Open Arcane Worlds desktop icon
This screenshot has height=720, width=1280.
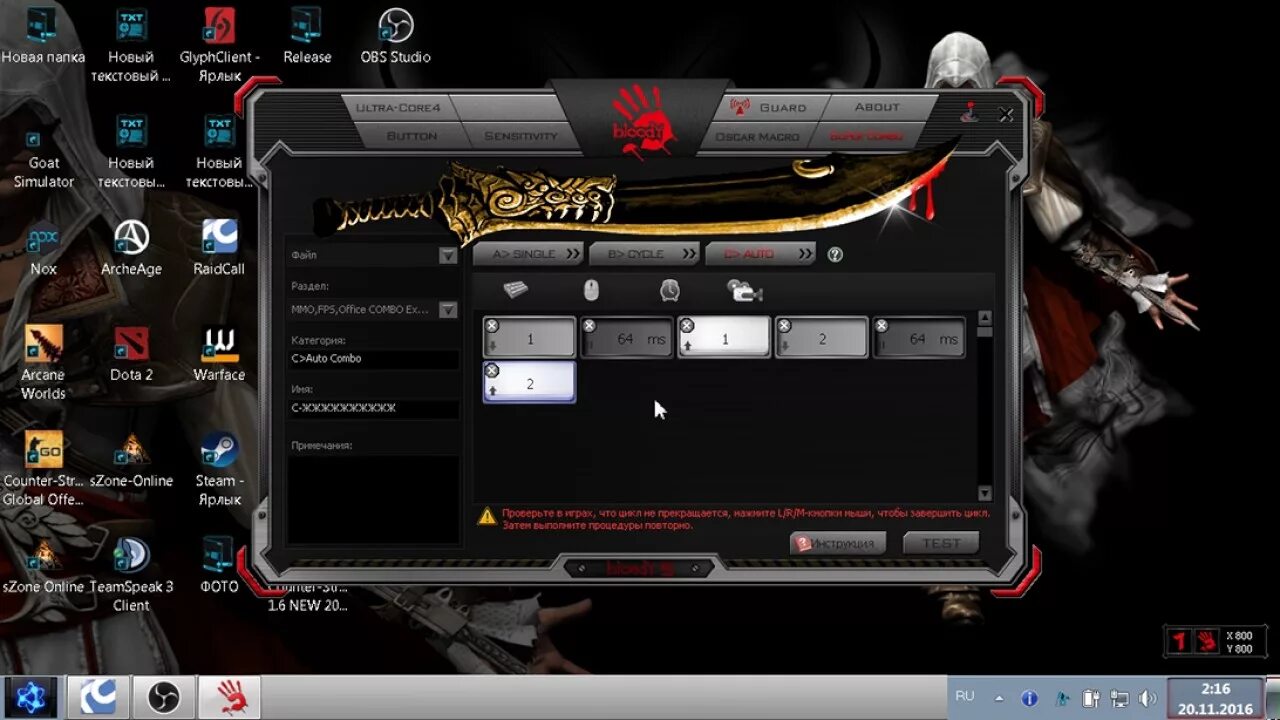pos(43,363)
